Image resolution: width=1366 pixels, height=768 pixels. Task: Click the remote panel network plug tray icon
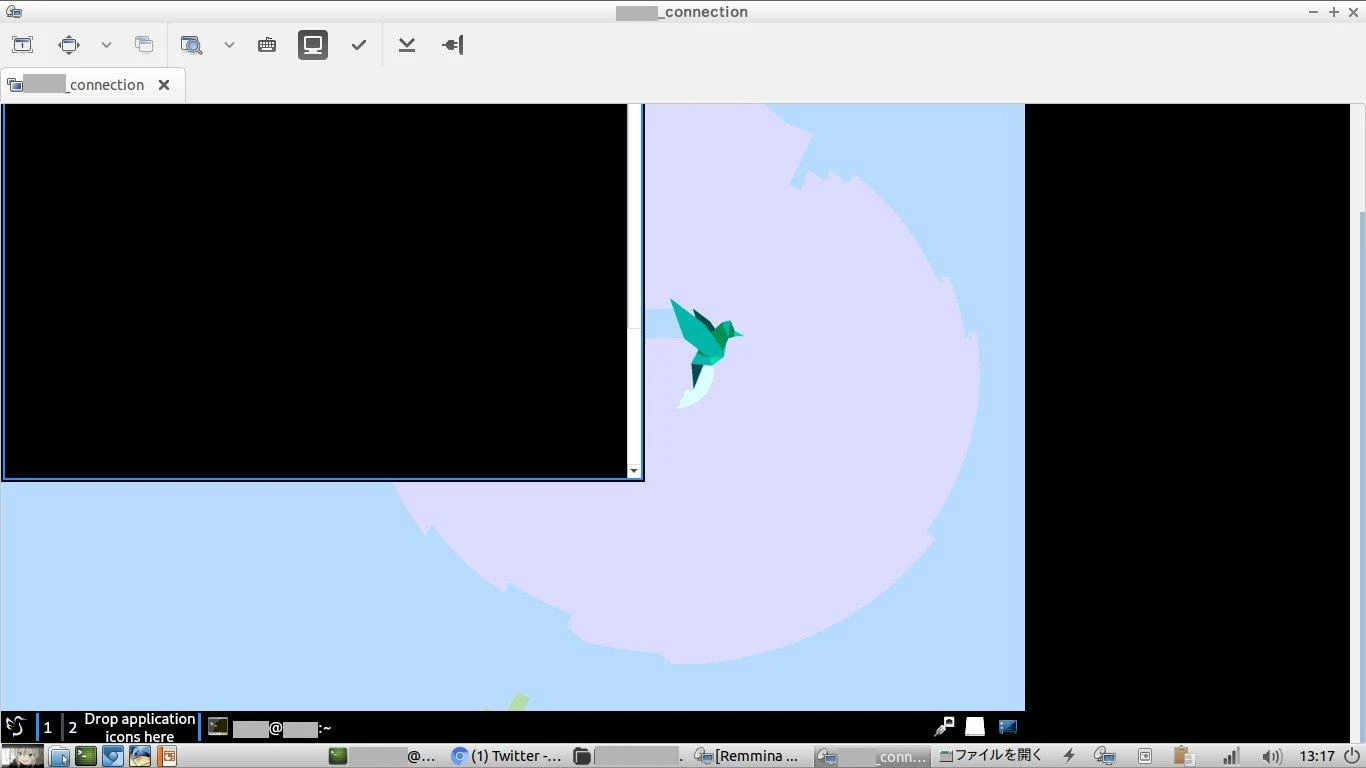[945, 727]
